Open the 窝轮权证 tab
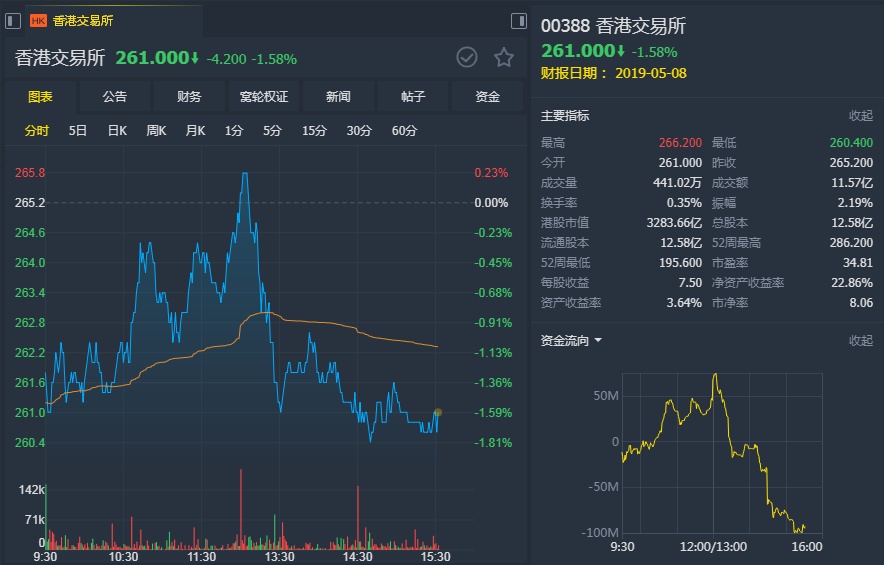Image resolution: width=884 pixels, height=565 pixels. pos(264,97)
